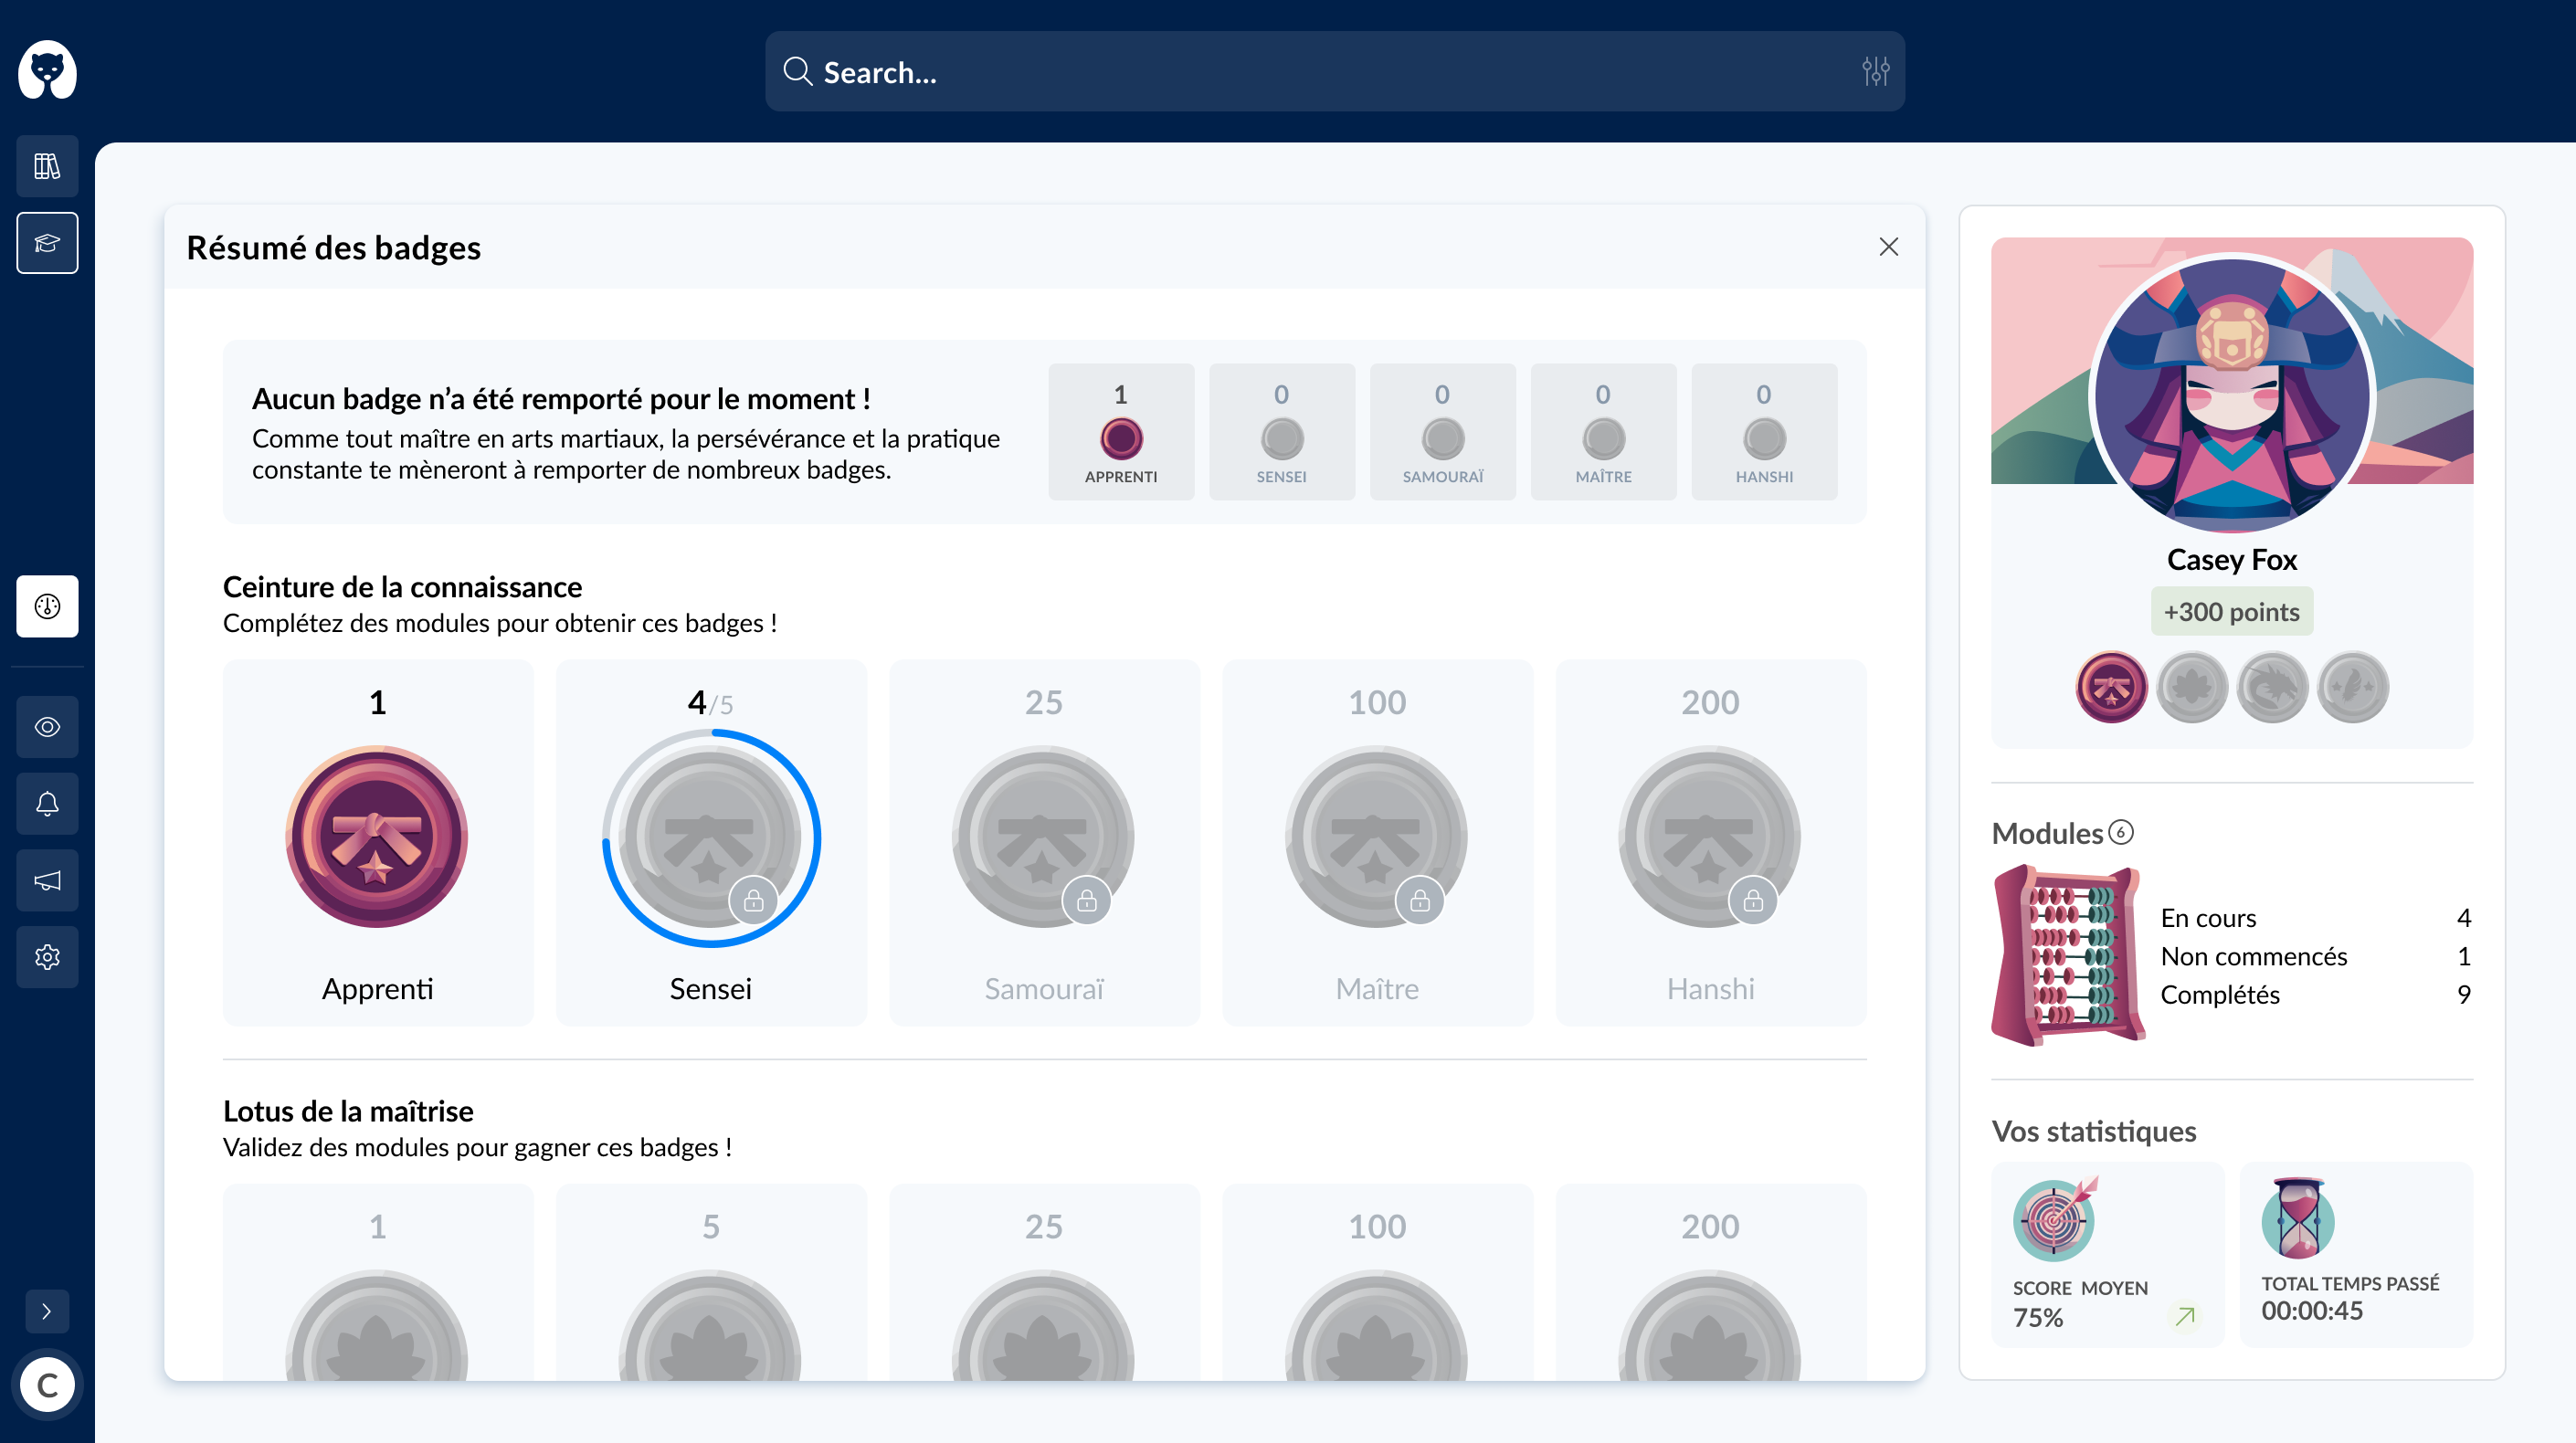Open the user avatar C button
This screenshot has width=2576, height=1443.
[47, 1386]
